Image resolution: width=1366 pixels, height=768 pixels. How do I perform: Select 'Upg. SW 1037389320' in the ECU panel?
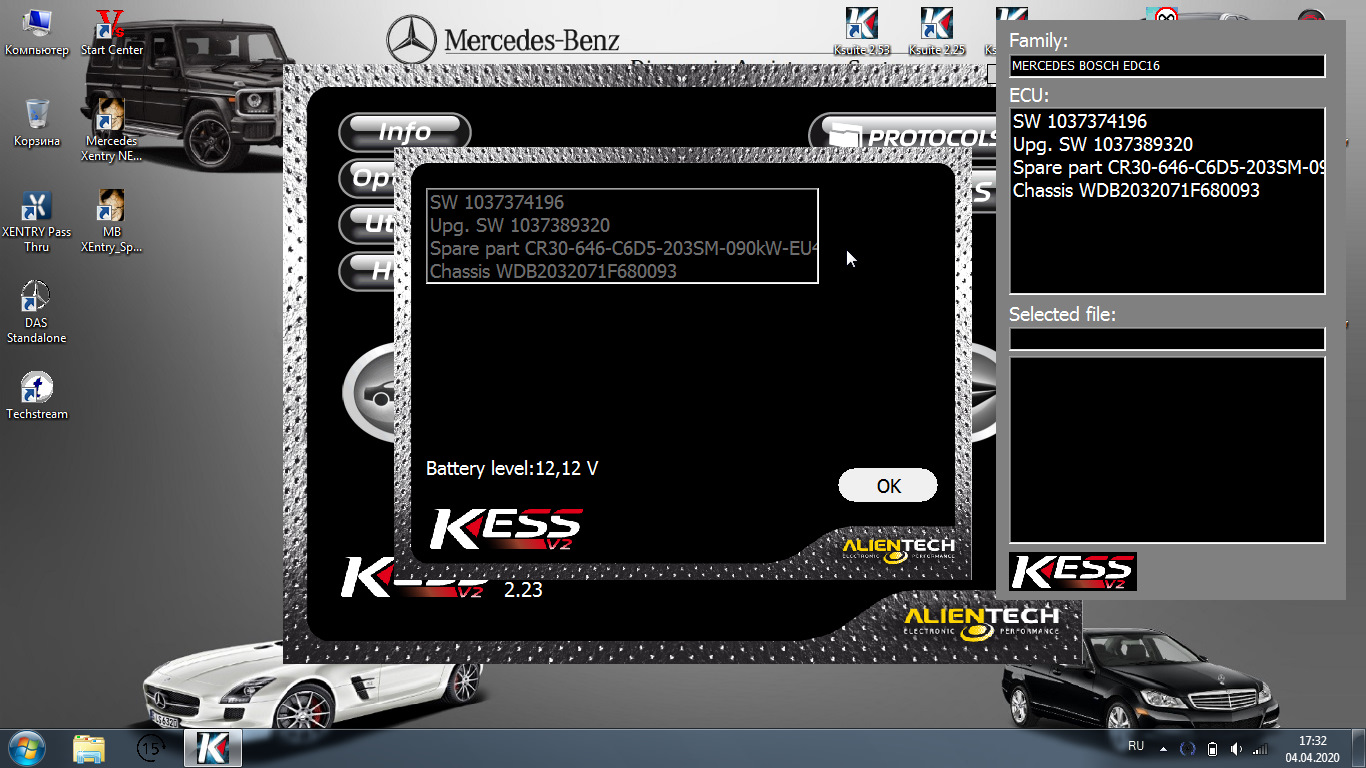tap(1103, 145)
